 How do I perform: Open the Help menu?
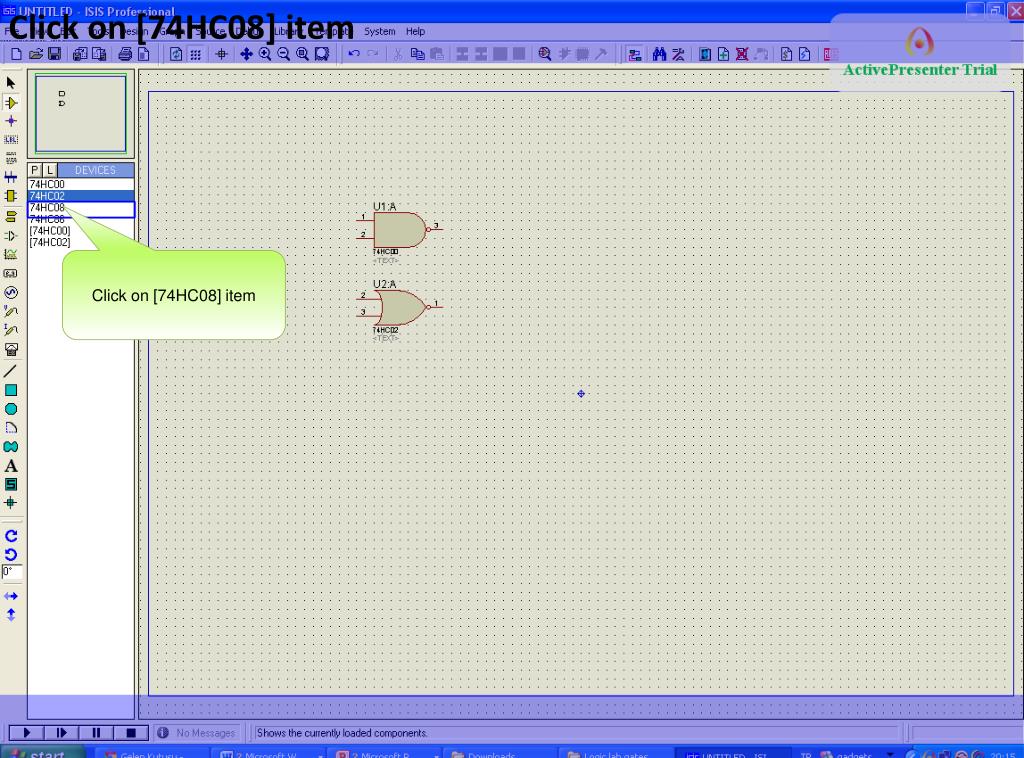pyautogui.click(x=415, y=31)
